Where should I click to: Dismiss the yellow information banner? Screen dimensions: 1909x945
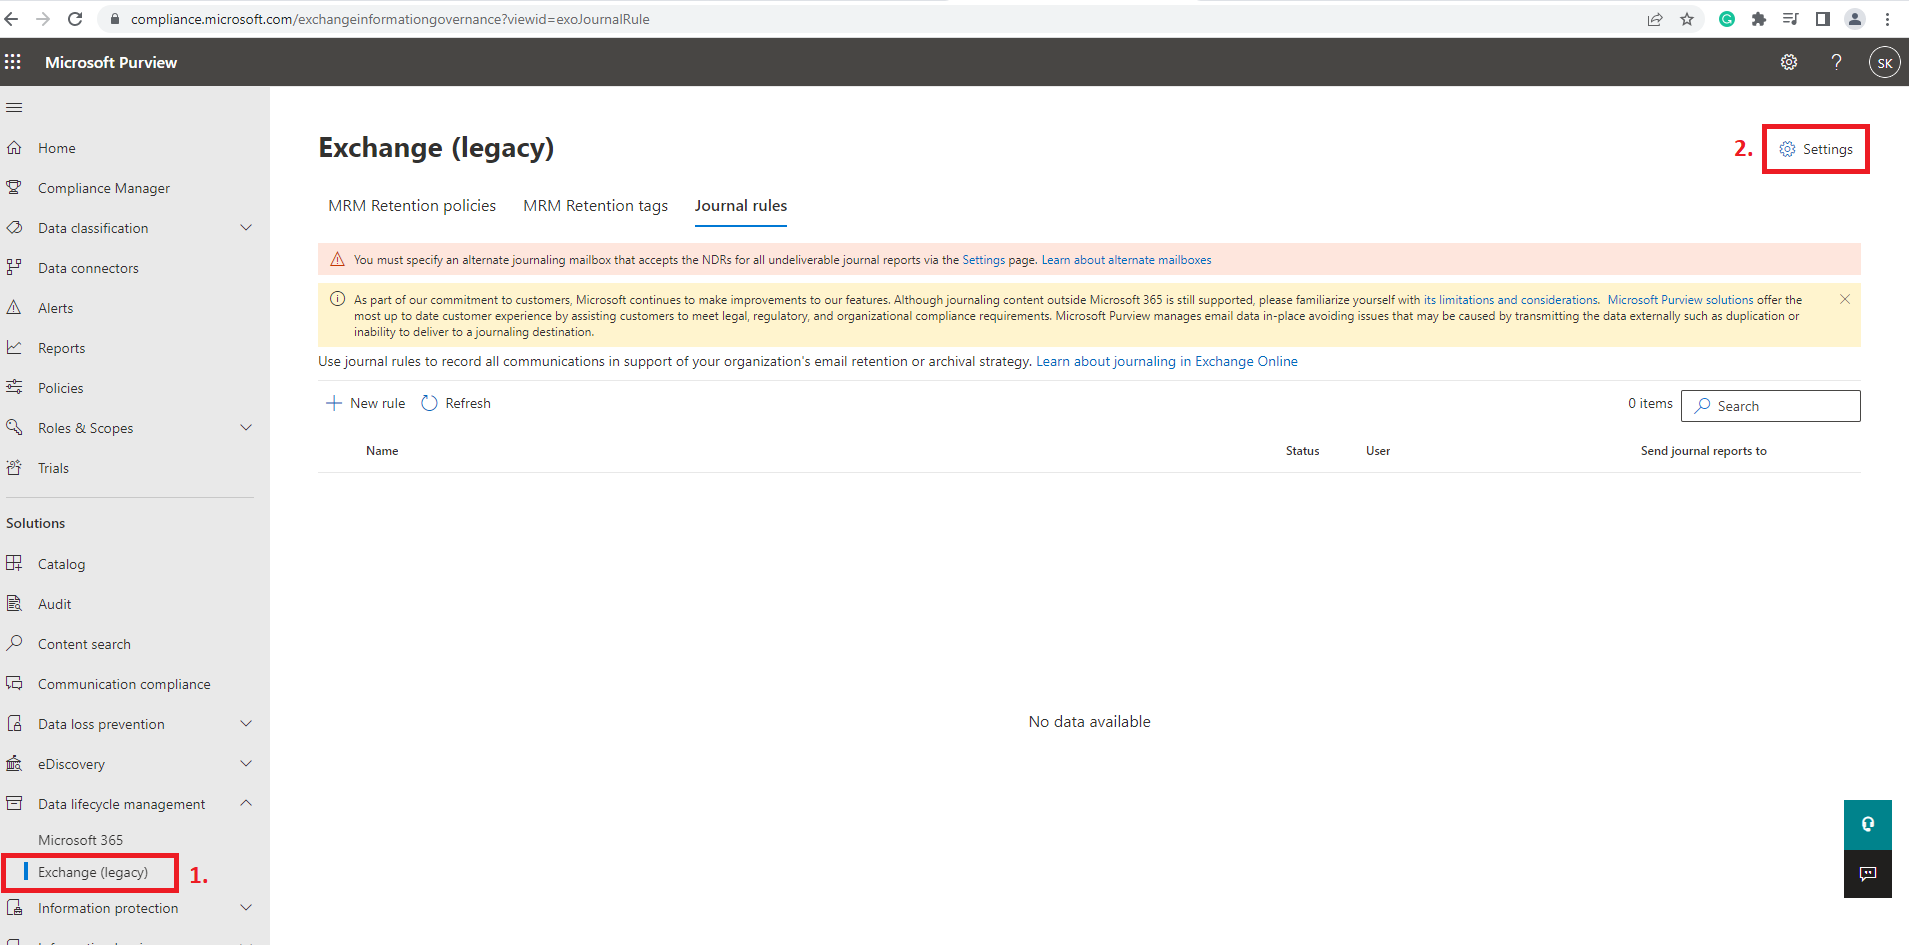pos(1844,299)
